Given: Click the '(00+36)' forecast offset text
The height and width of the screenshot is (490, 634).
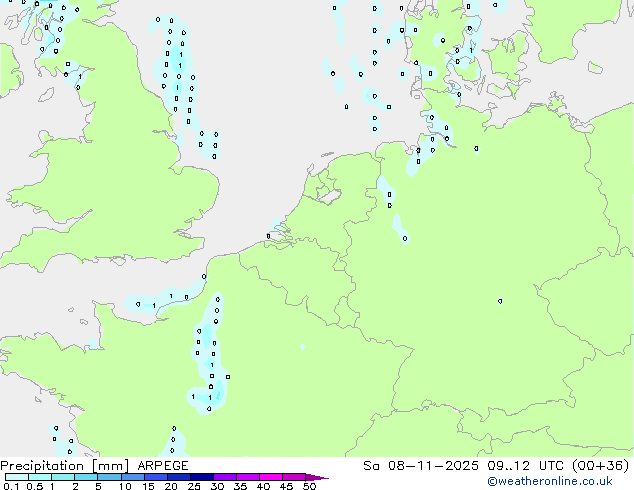Looking at the screenshot, I should pyautogui.click(x=600, y=466).
